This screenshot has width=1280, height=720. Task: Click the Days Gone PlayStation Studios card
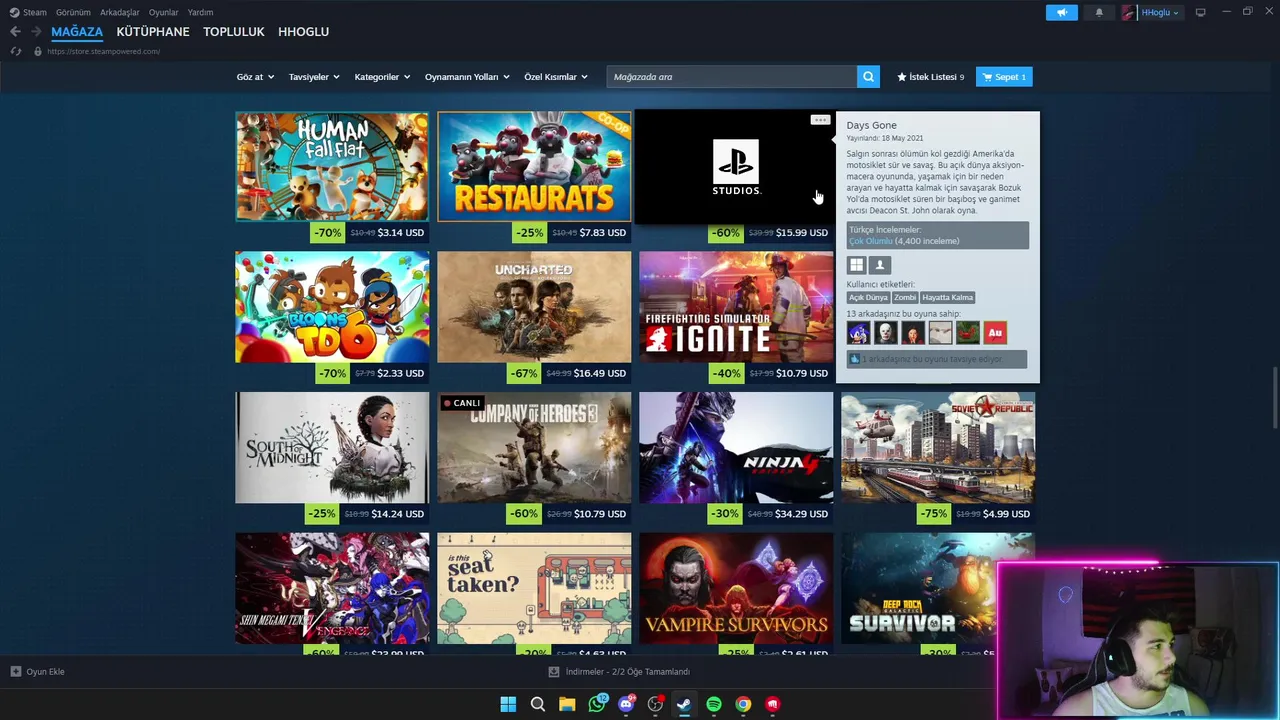coord(736,166)
